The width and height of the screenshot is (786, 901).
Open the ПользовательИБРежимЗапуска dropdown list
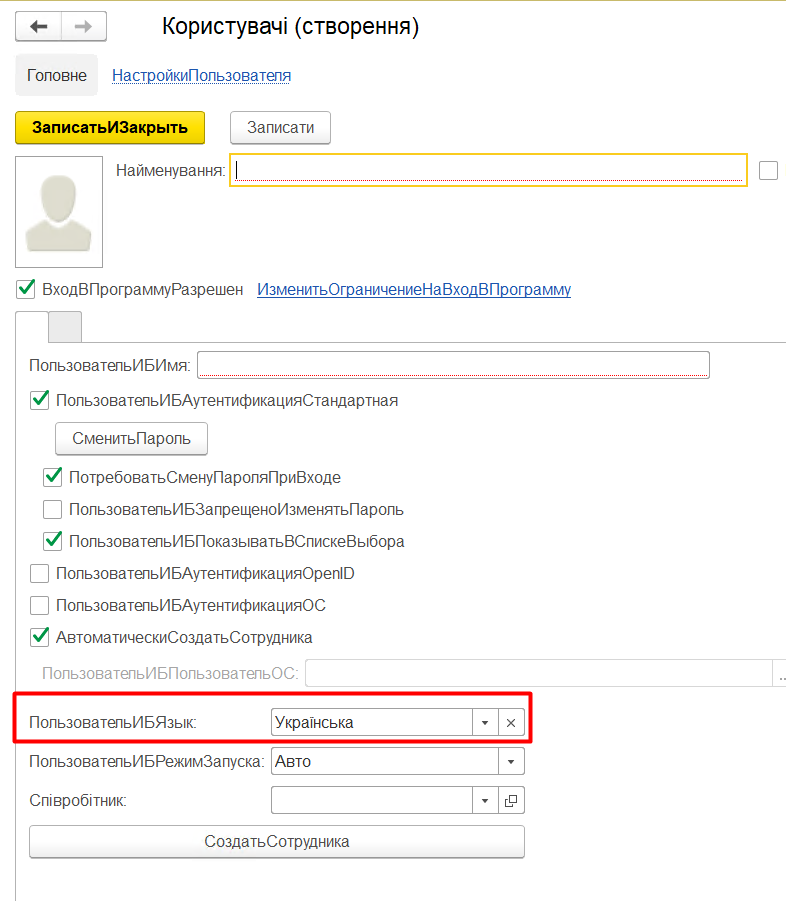511,762
